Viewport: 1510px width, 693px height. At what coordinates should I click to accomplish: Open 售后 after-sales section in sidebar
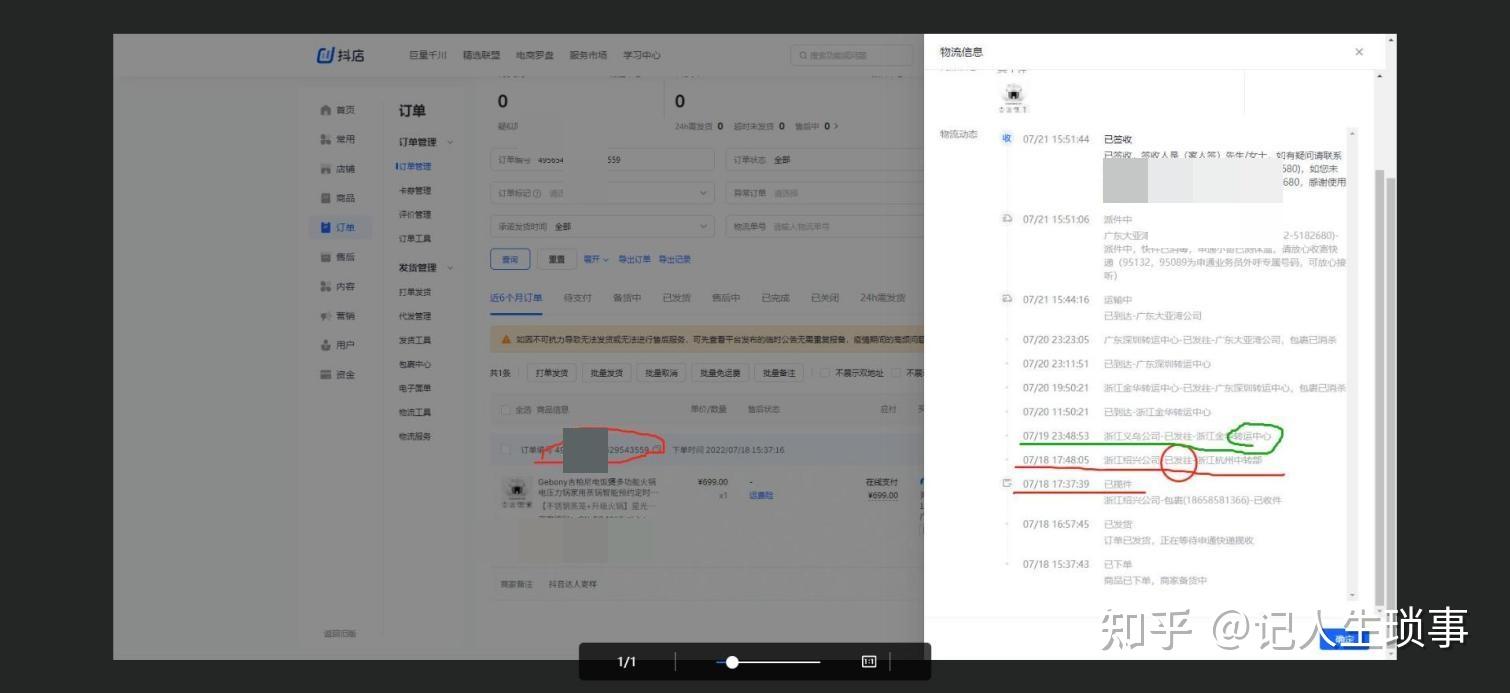coord(337,257)
